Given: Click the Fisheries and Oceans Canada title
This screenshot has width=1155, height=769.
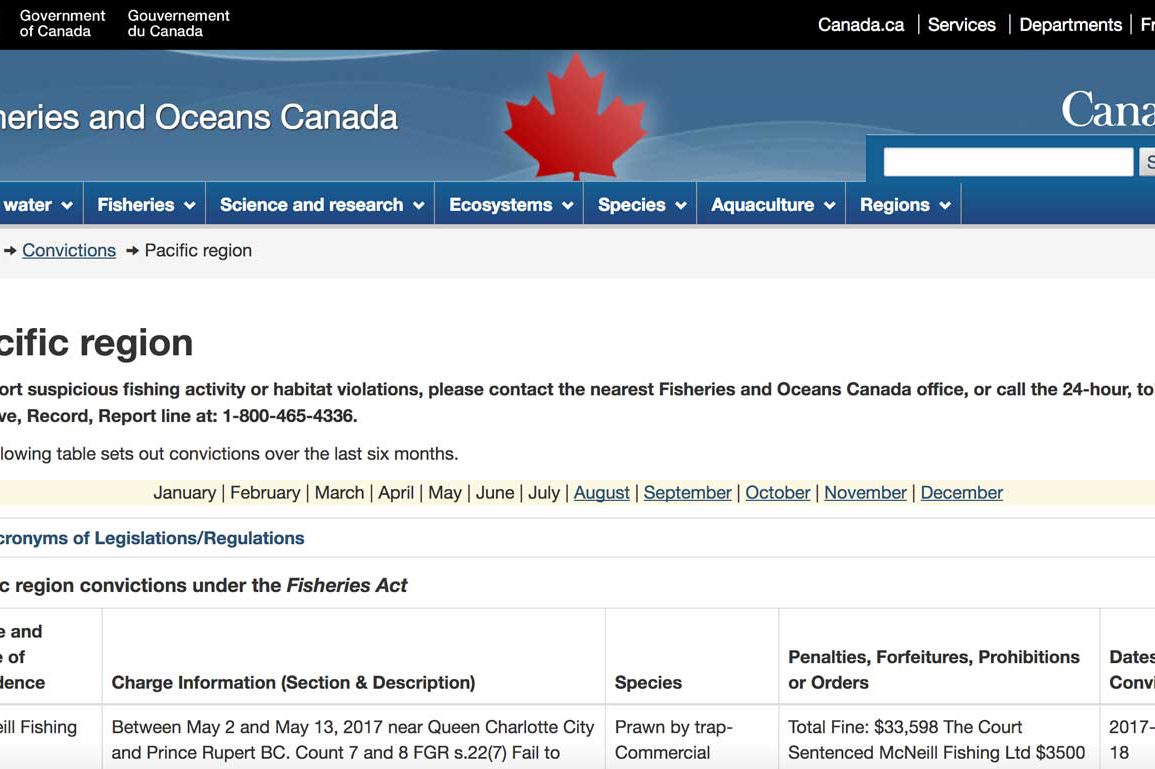Looking at the screenshot, I should click(199, 118).
